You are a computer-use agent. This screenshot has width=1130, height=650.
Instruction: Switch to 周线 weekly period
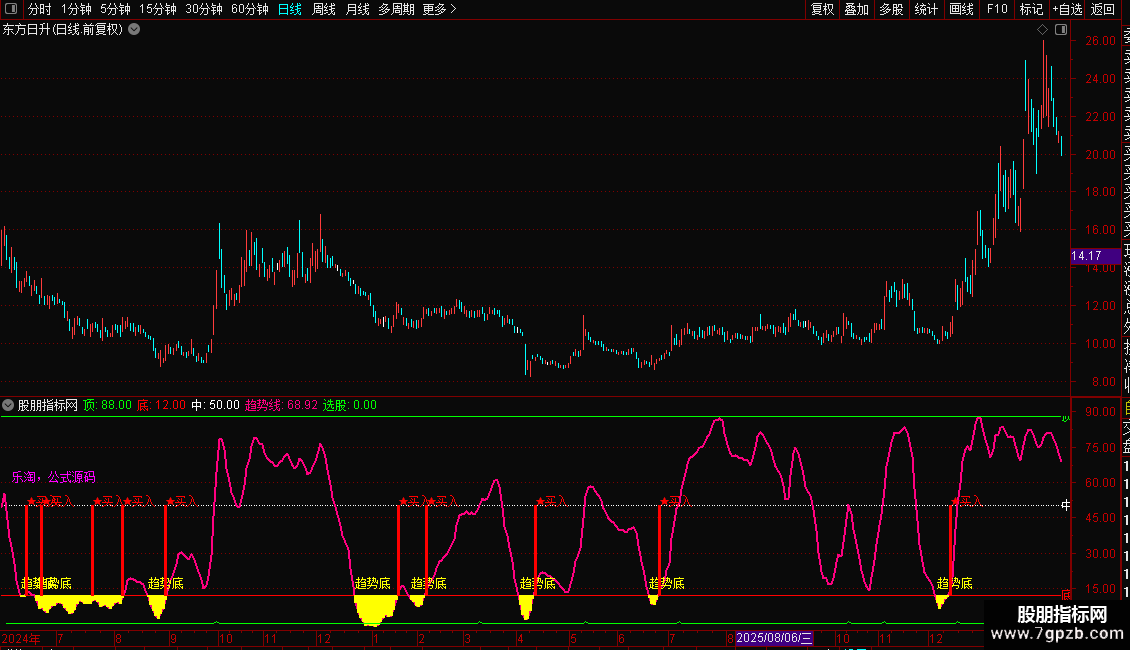324,9
